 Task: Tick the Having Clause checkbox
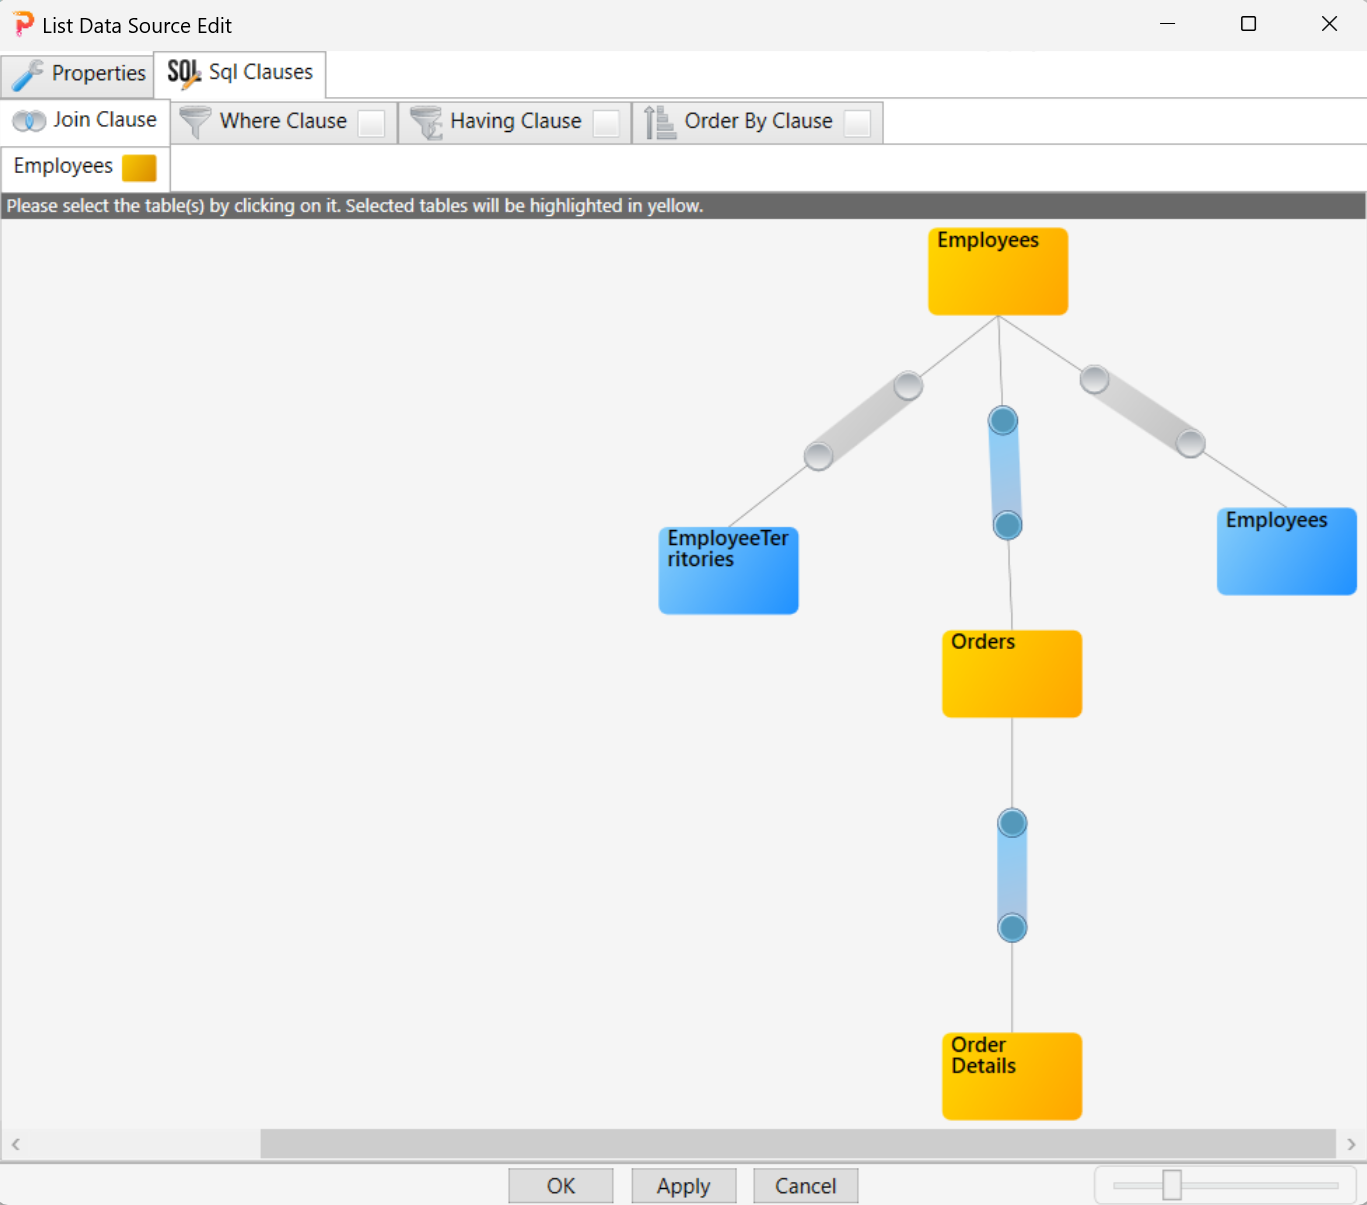(606, 123)
